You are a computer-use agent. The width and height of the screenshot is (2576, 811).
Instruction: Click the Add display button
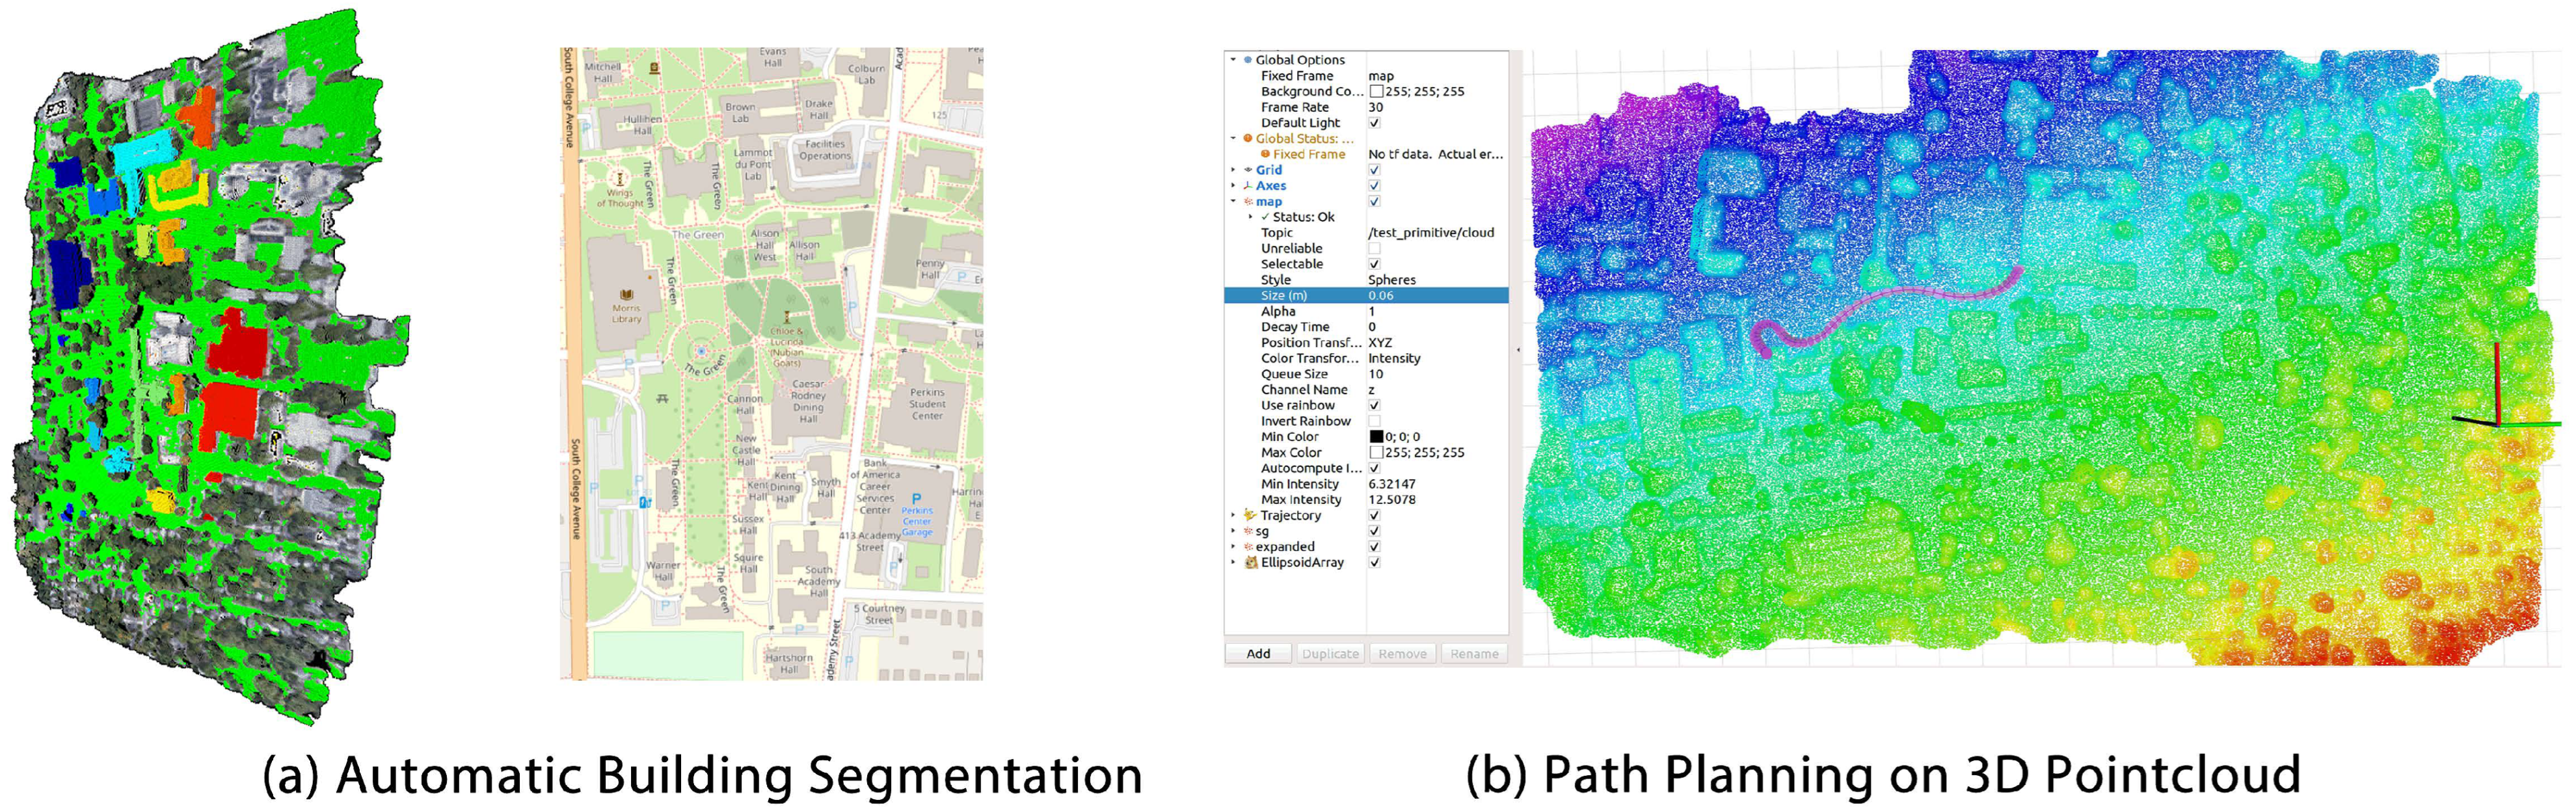[x=1258, y=654]
